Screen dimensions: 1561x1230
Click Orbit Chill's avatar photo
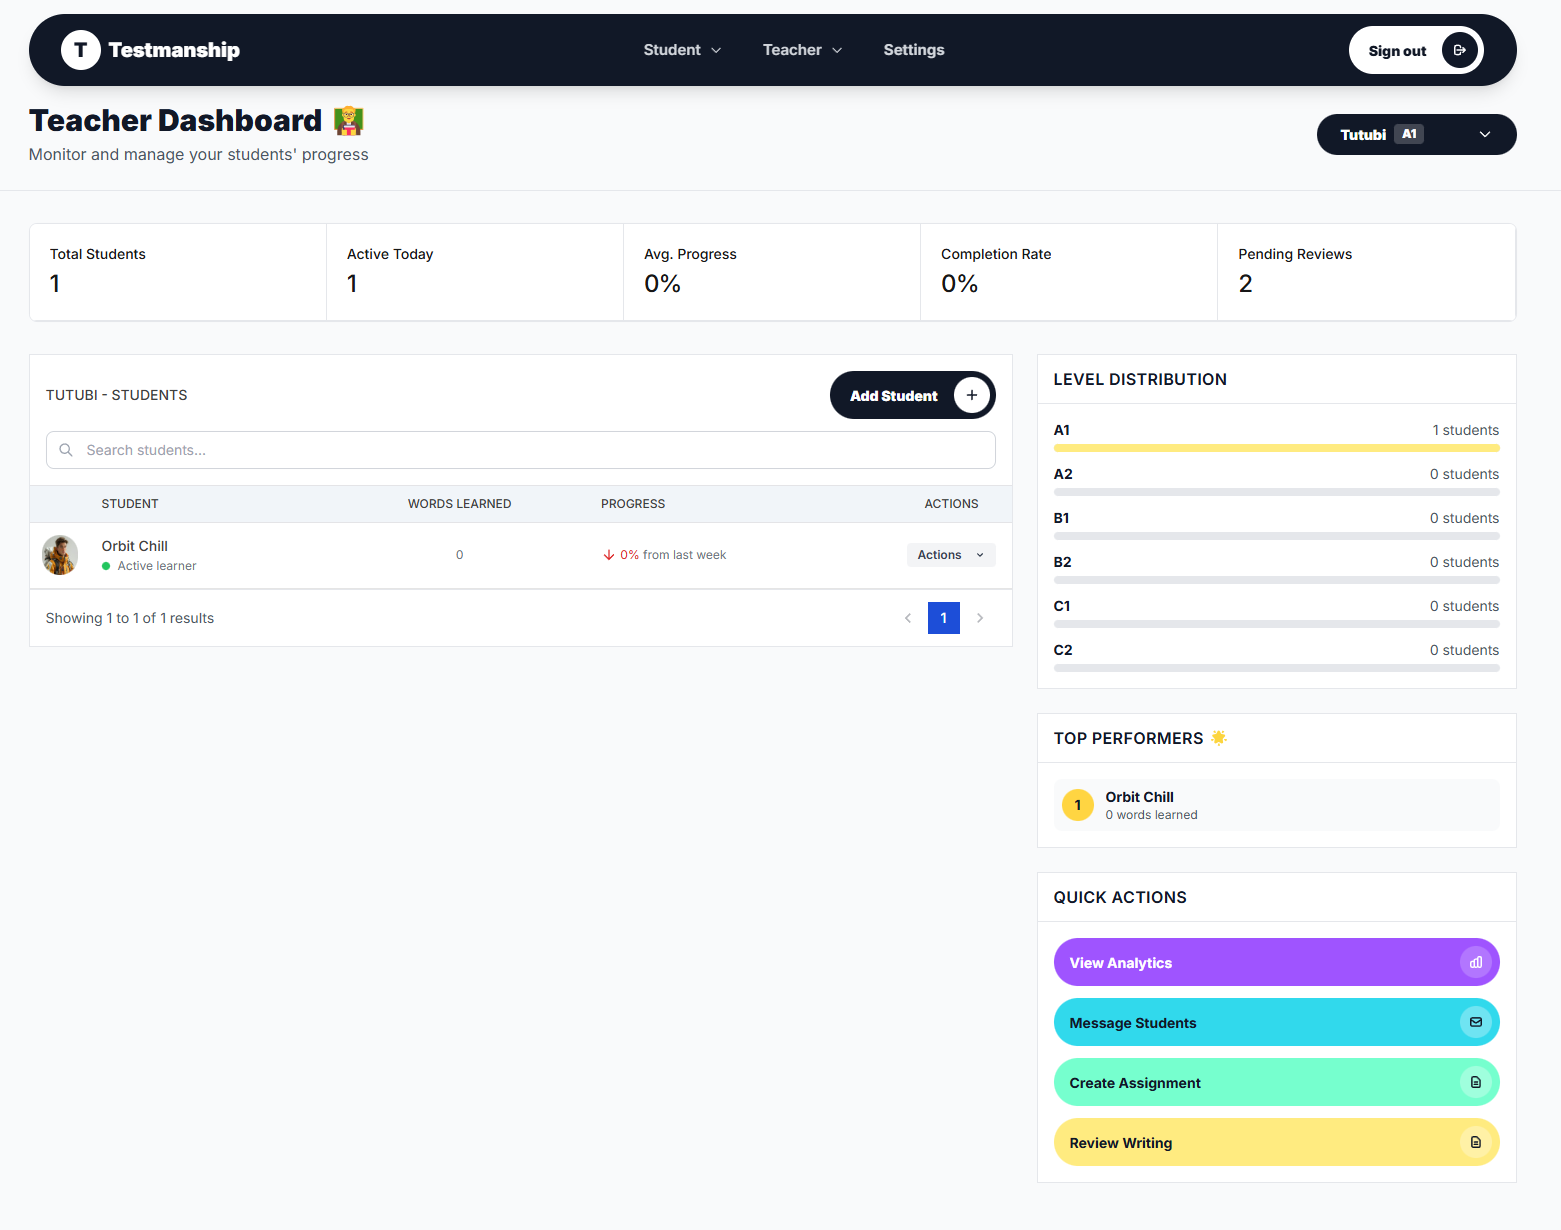(x=60, y=555)
